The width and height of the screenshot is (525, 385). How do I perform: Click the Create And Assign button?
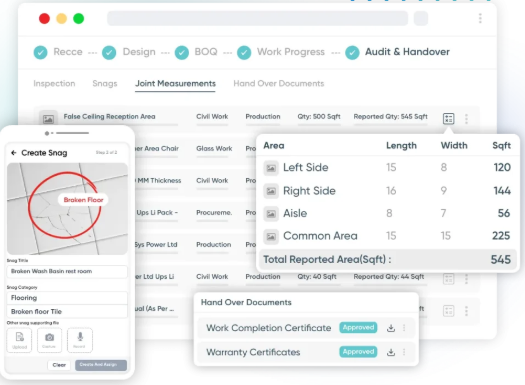coord(101,365)
